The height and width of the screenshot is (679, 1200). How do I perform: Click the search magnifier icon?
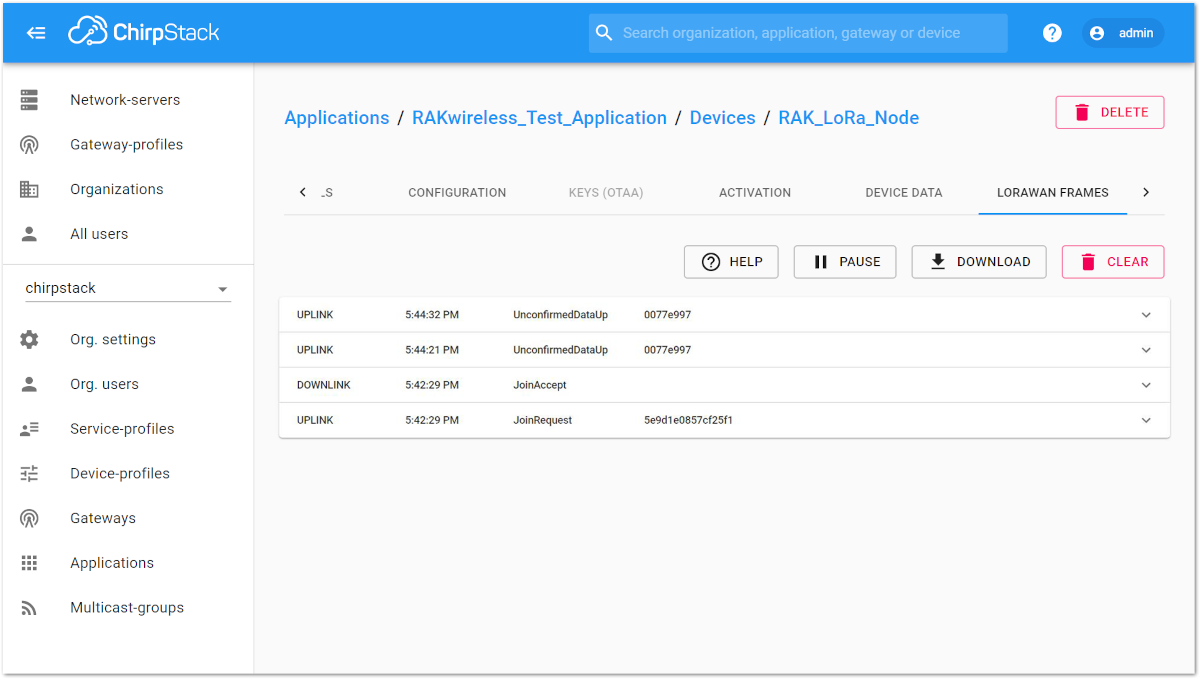point(604,33)
